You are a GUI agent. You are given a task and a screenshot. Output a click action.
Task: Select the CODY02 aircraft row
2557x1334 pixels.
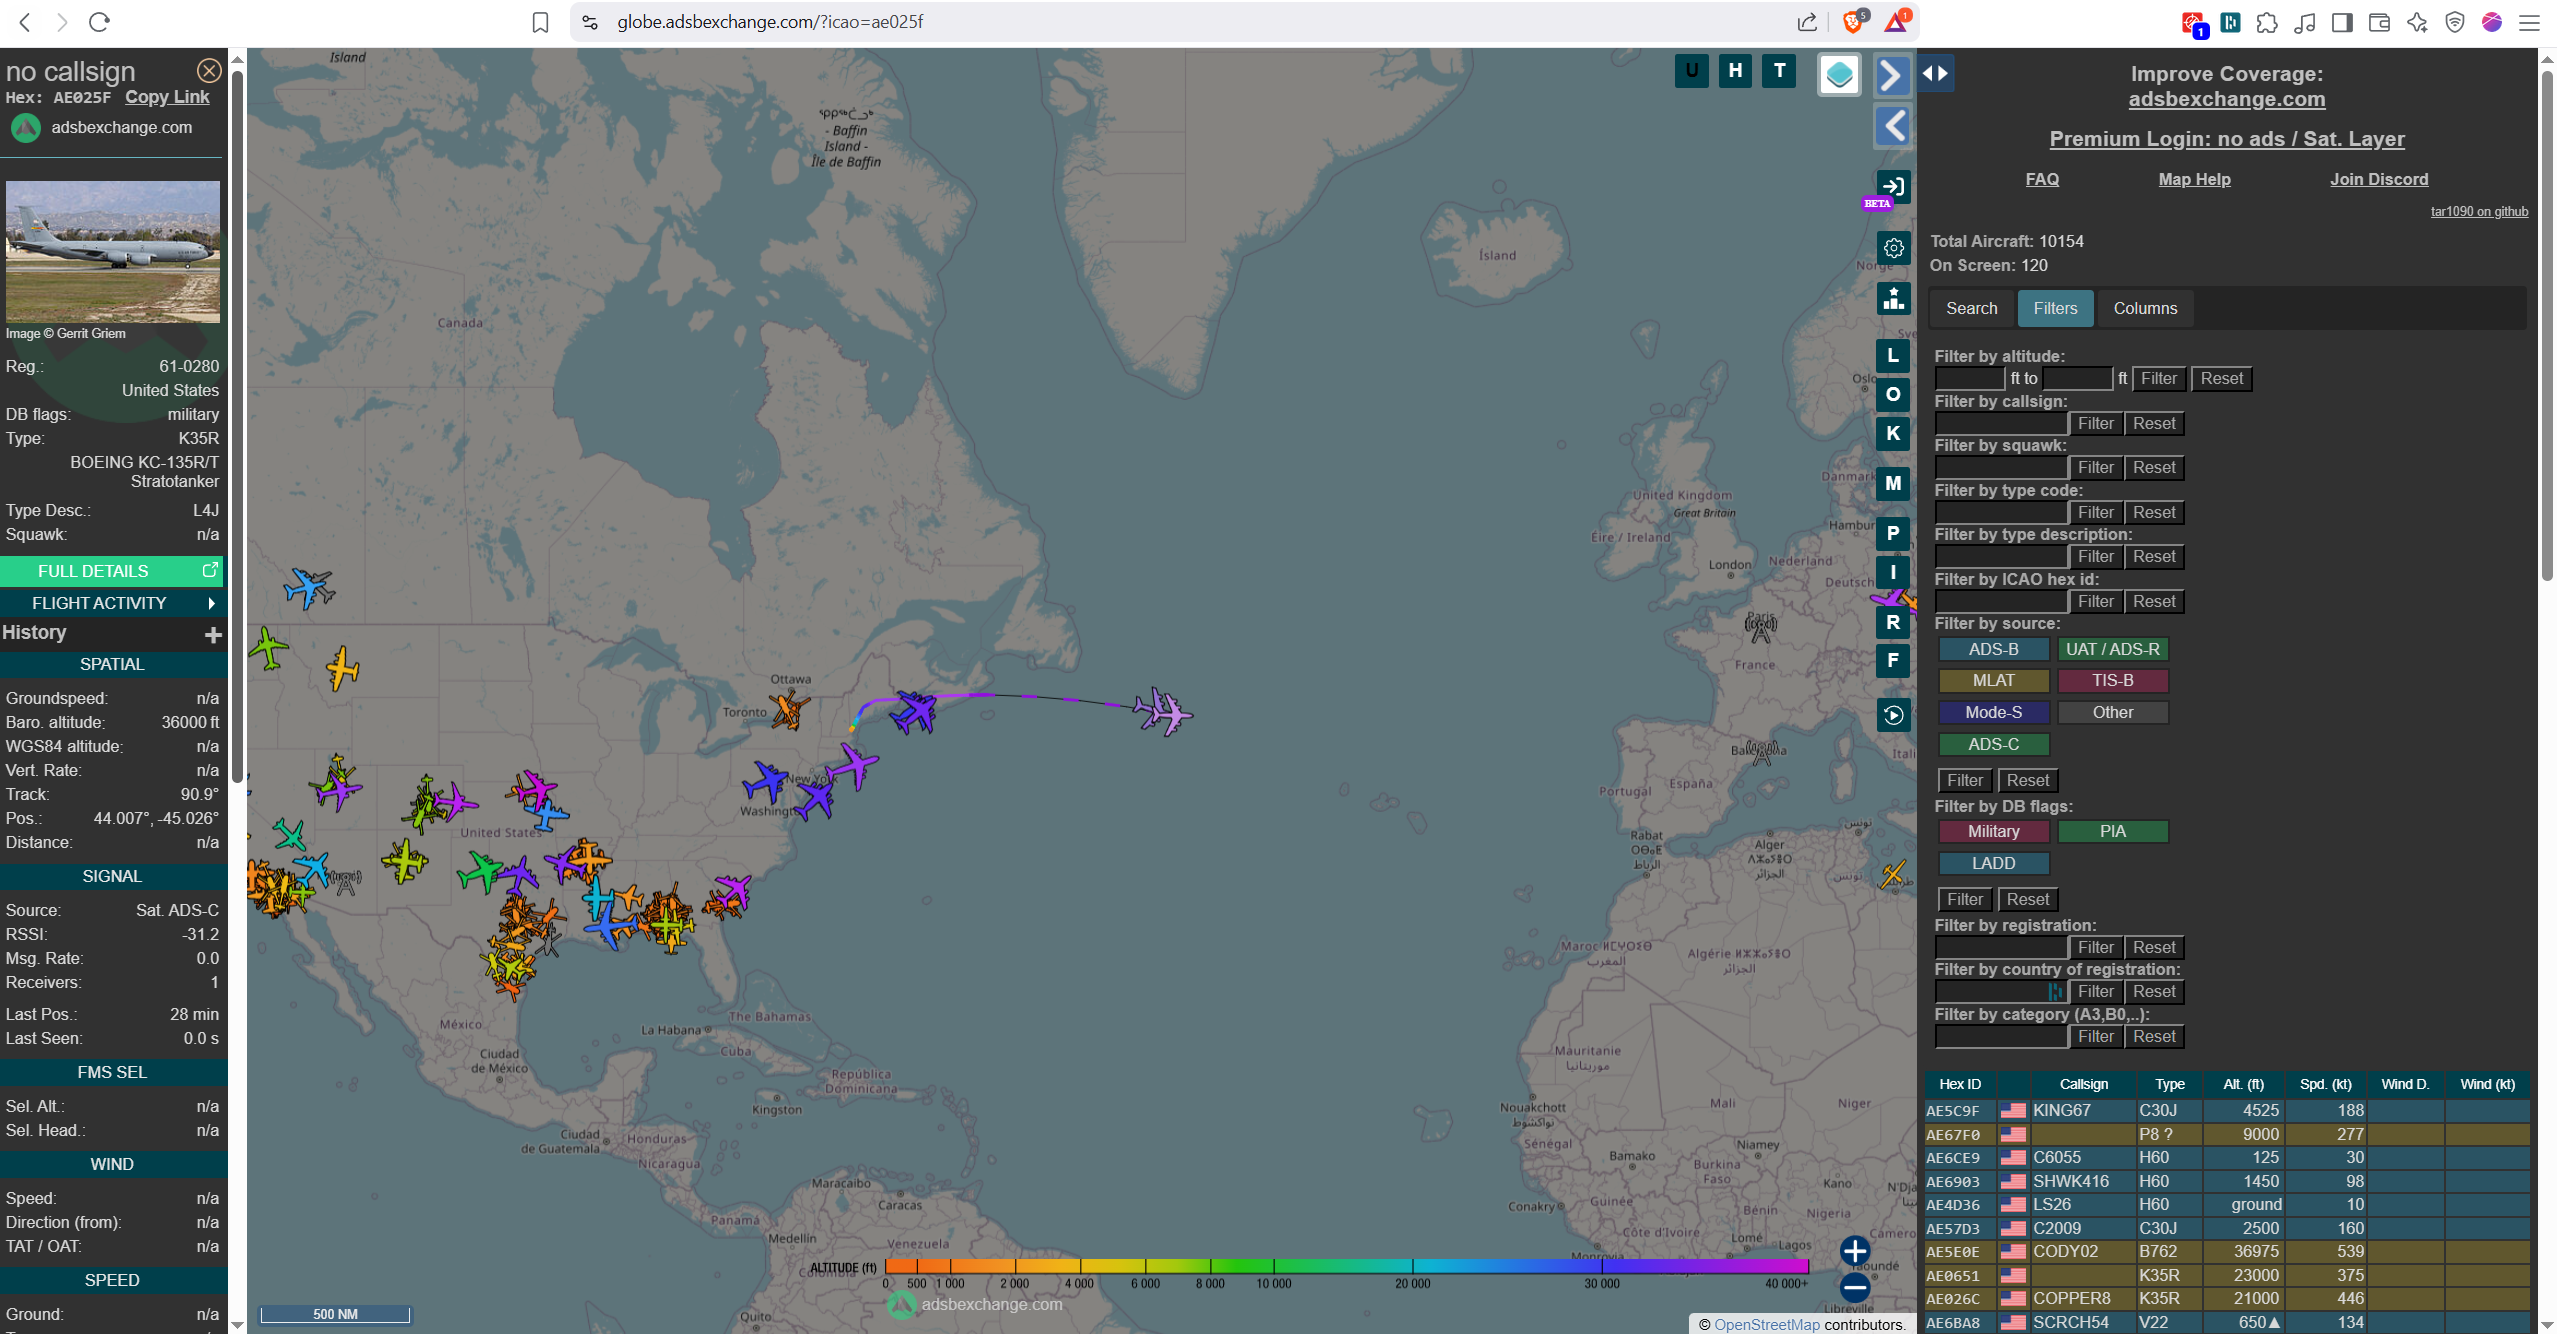(2227, 1251)
